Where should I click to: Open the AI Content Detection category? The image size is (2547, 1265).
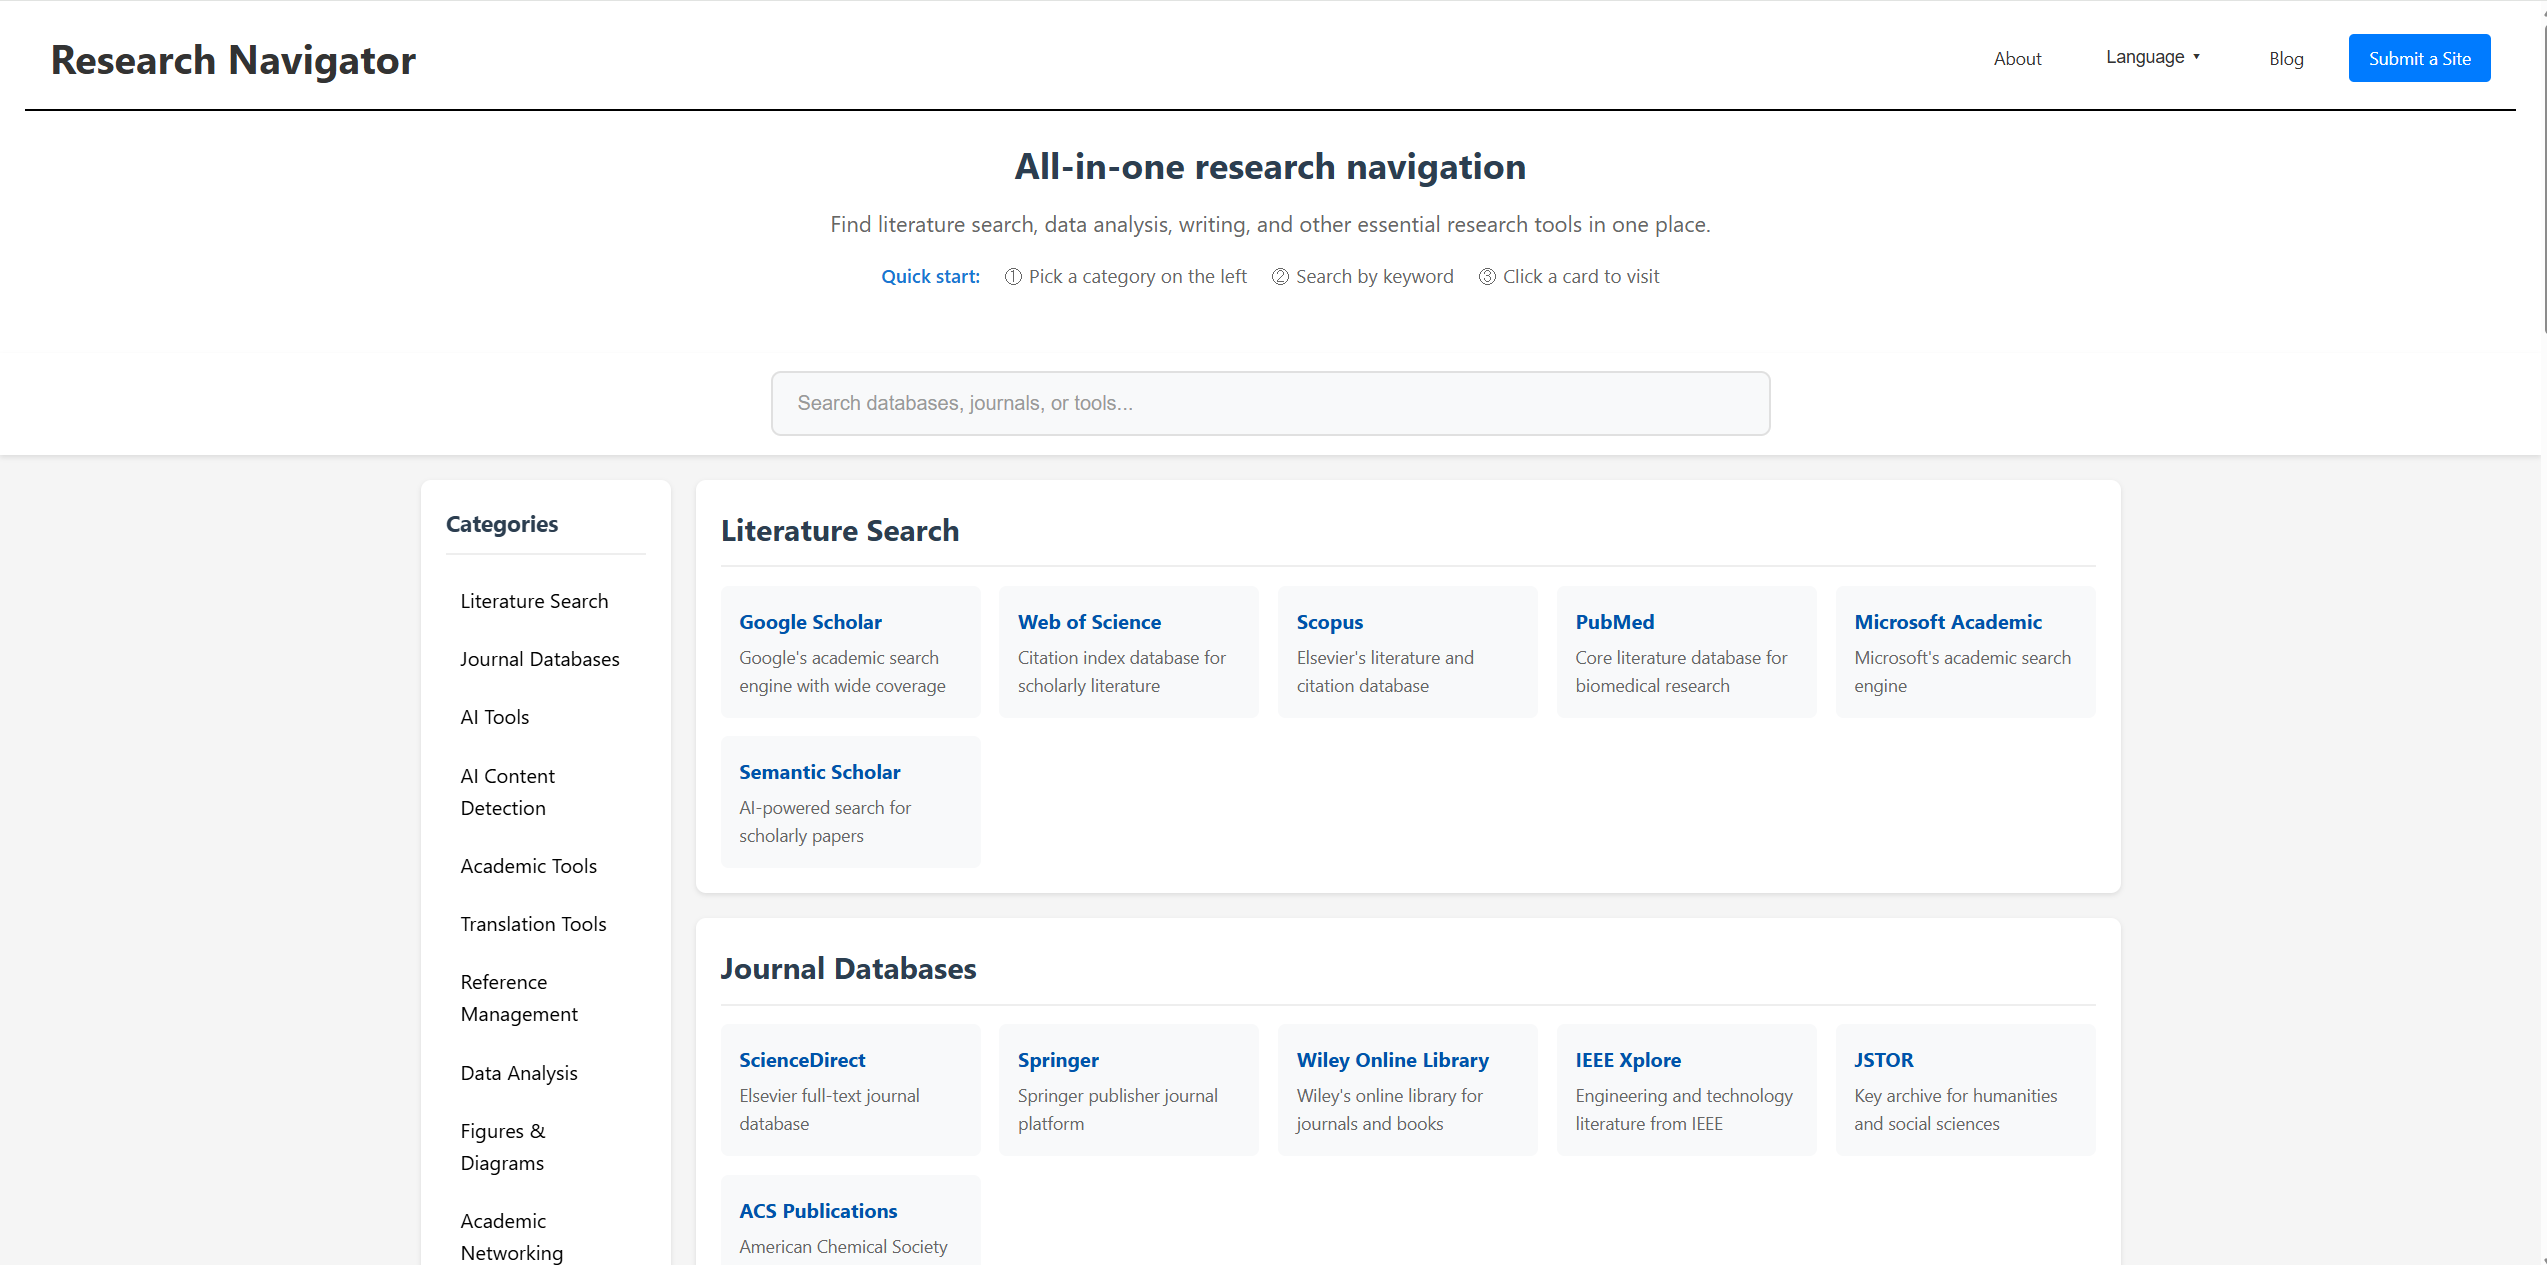[x=507, y=791]
